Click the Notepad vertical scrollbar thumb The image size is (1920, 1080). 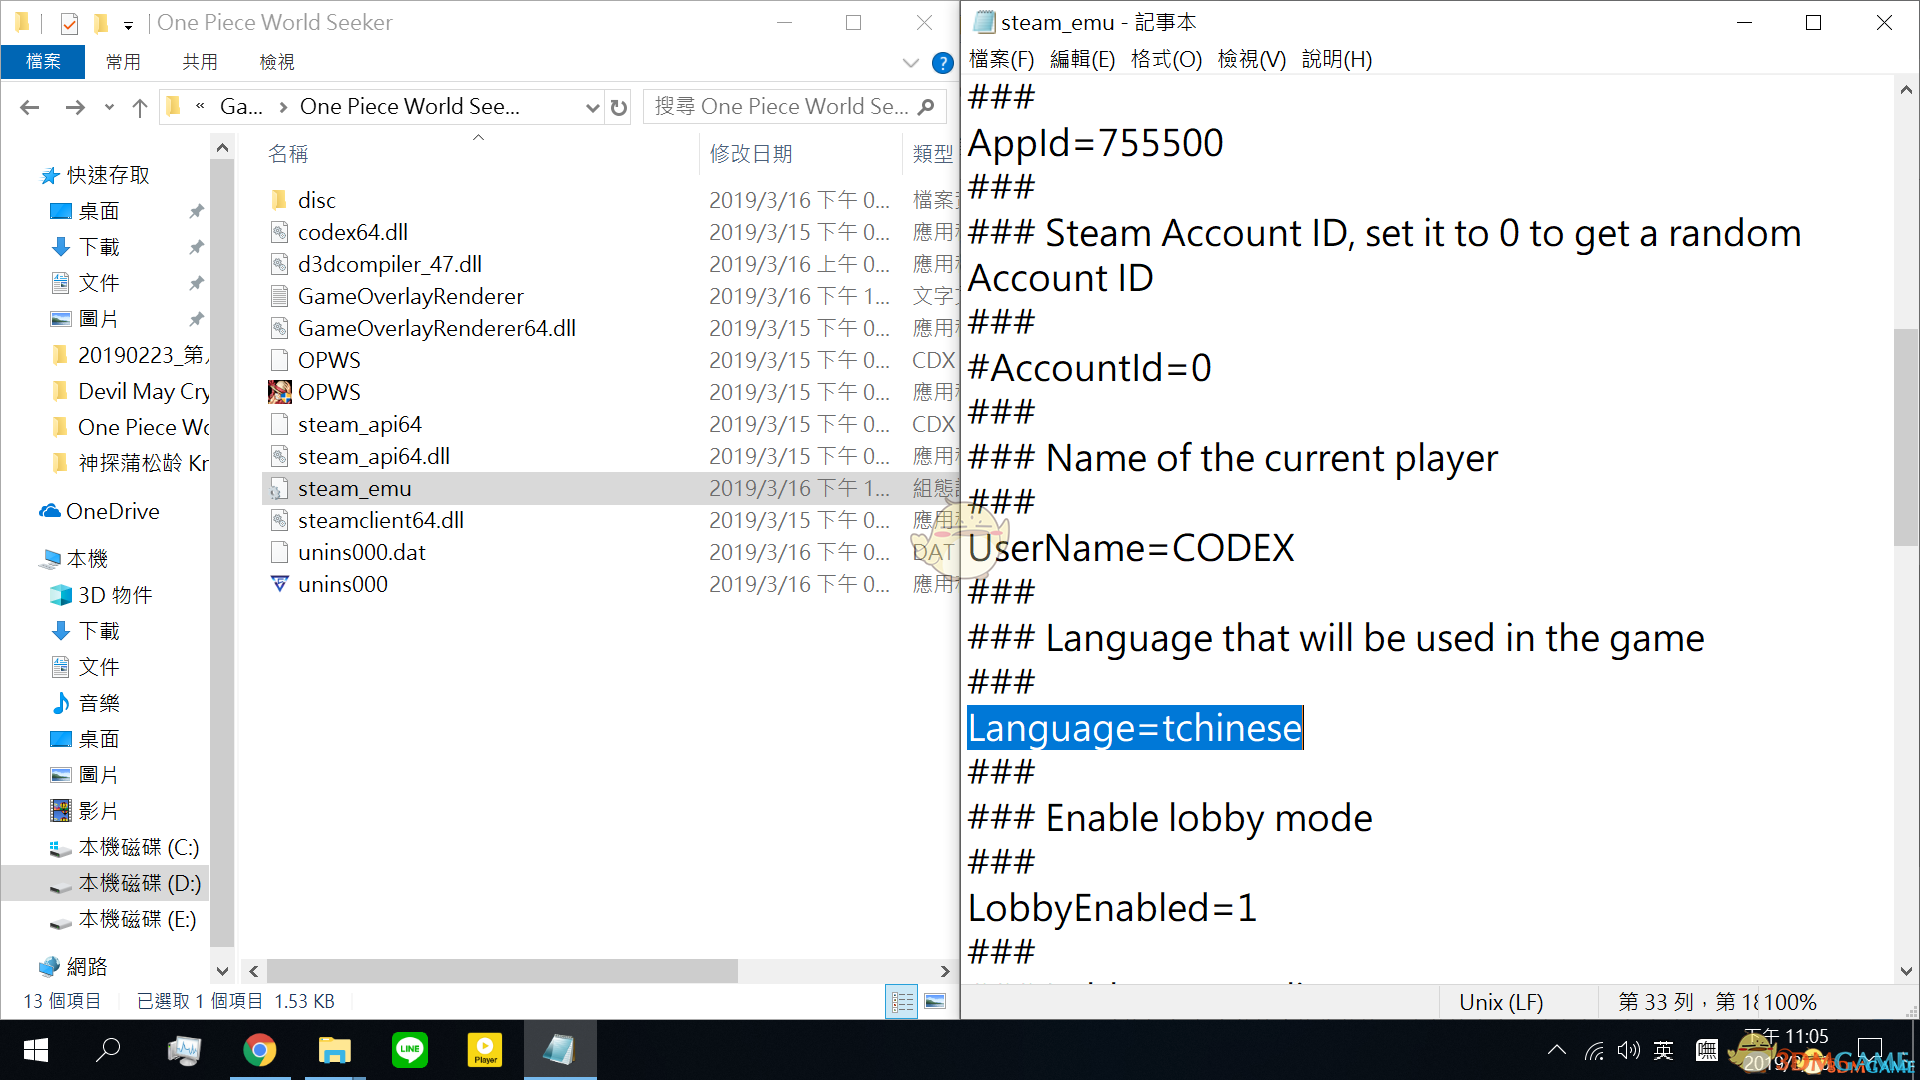[1906, 438]
